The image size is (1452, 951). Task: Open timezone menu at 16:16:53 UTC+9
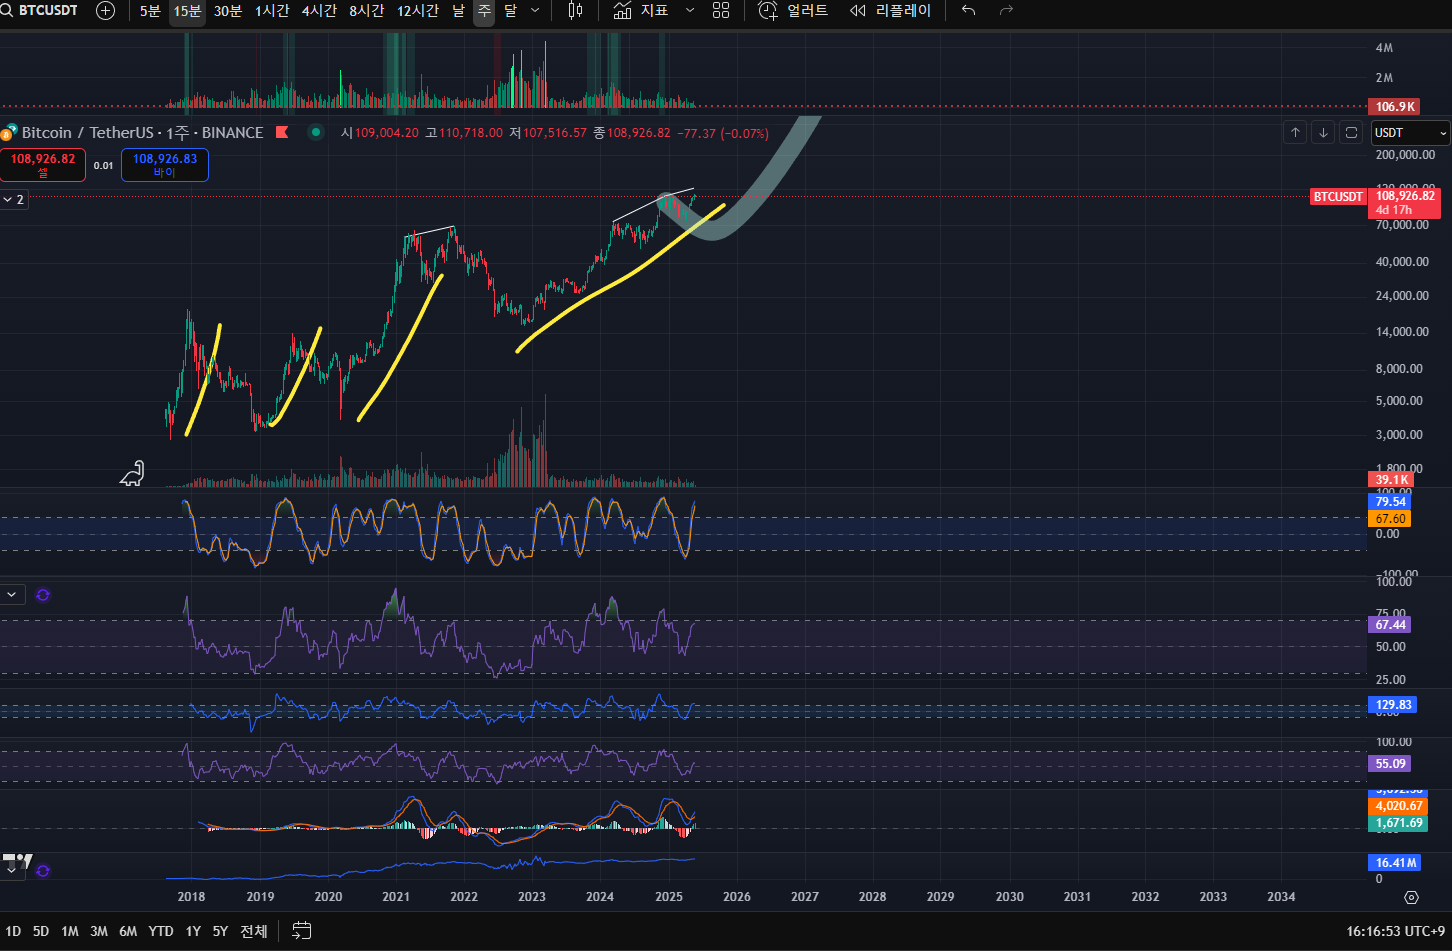click(x=1396, y=931)
